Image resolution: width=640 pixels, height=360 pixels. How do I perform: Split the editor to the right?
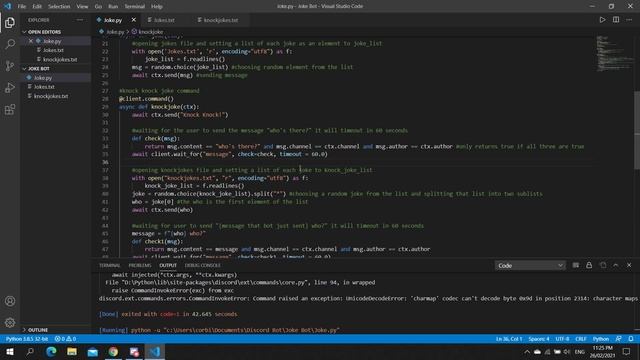click(616, 20)
